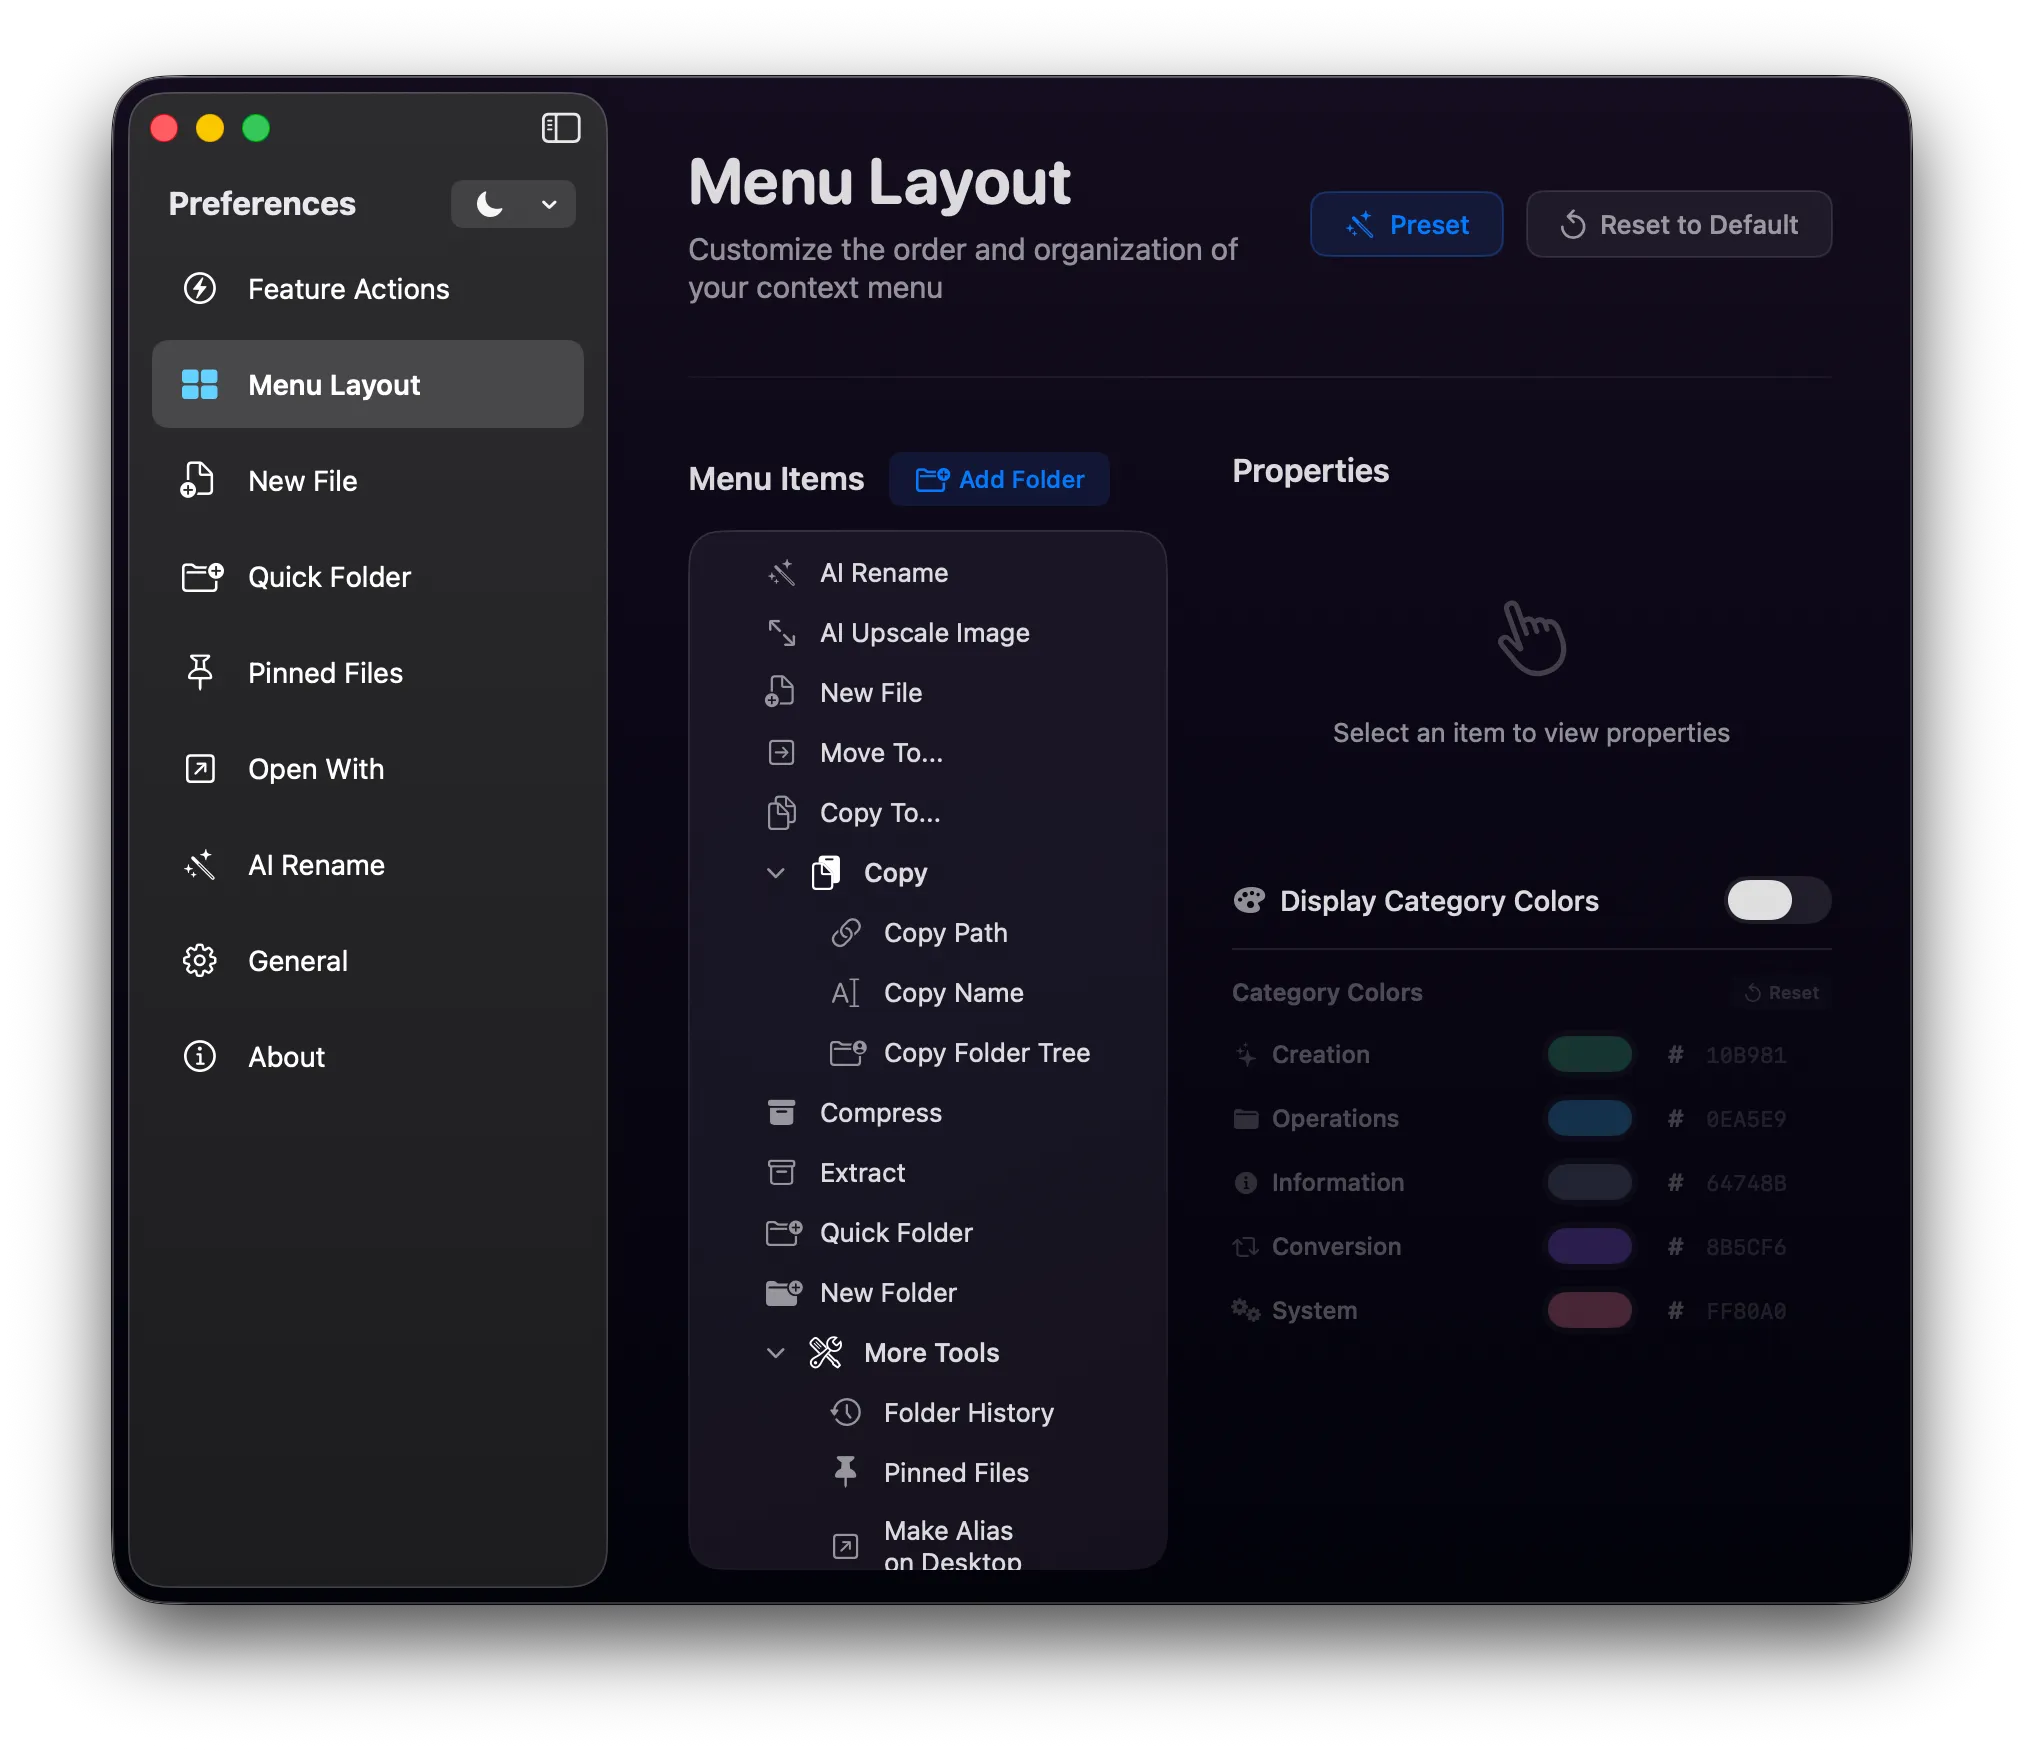Select the 'Folder History' menu item text

pos(969,1413)
